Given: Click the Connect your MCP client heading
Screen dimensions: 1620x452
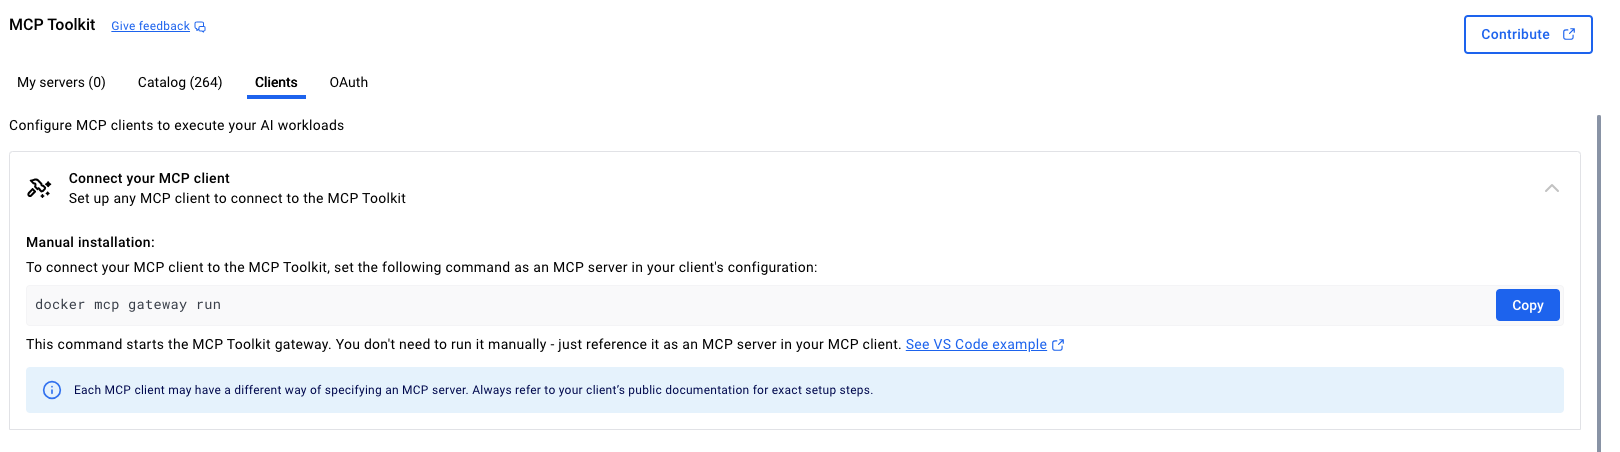Looking at the screenshot, I should (149, 178).
